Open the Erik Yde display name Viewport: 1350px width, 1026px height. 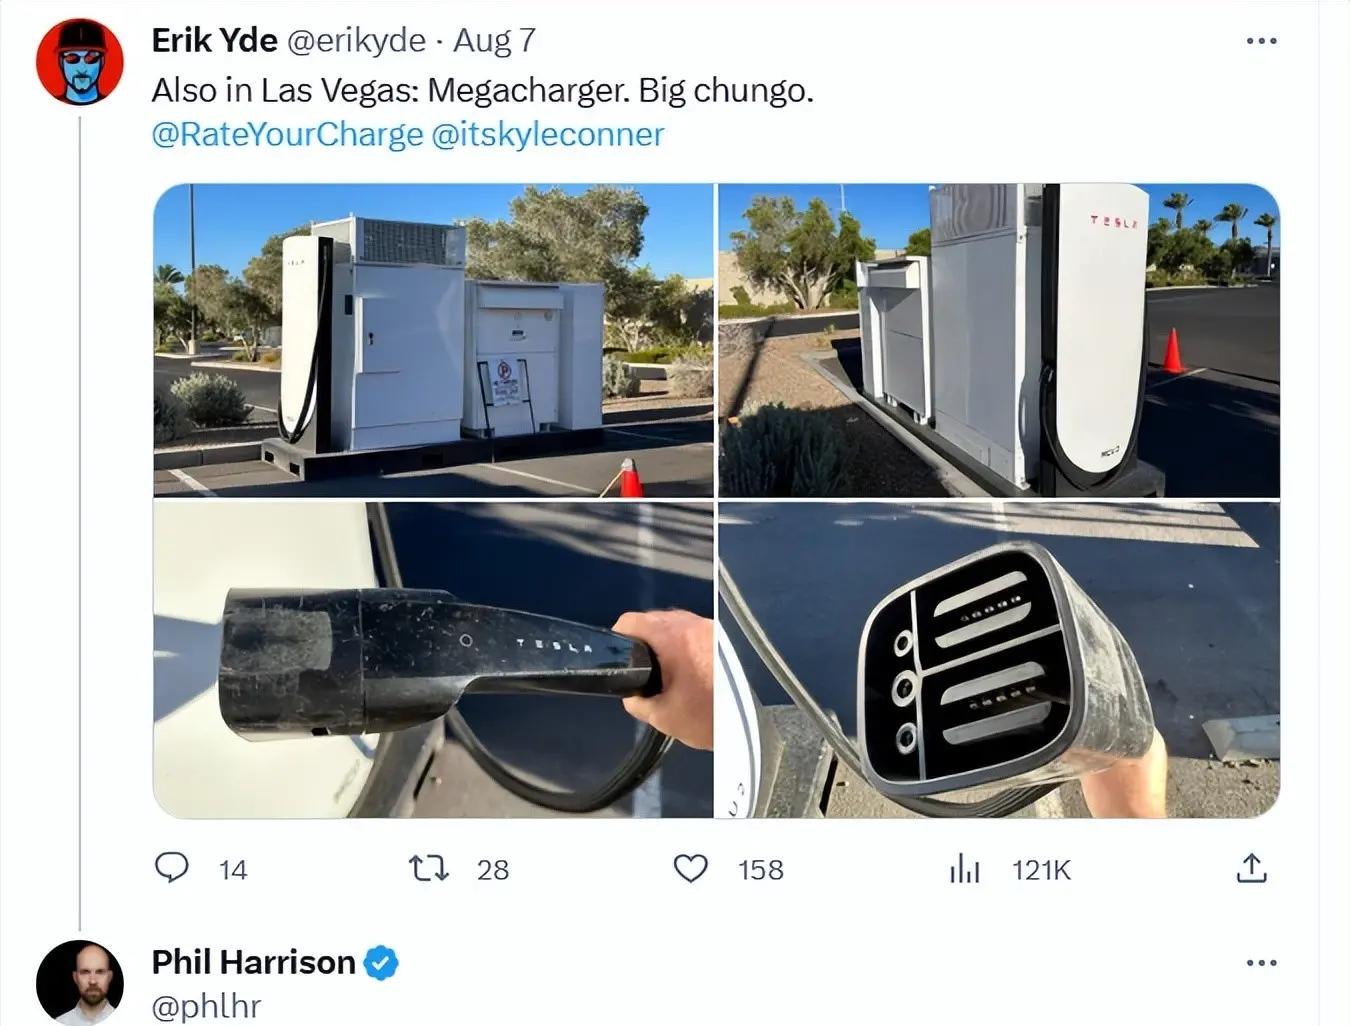(215, 40)
